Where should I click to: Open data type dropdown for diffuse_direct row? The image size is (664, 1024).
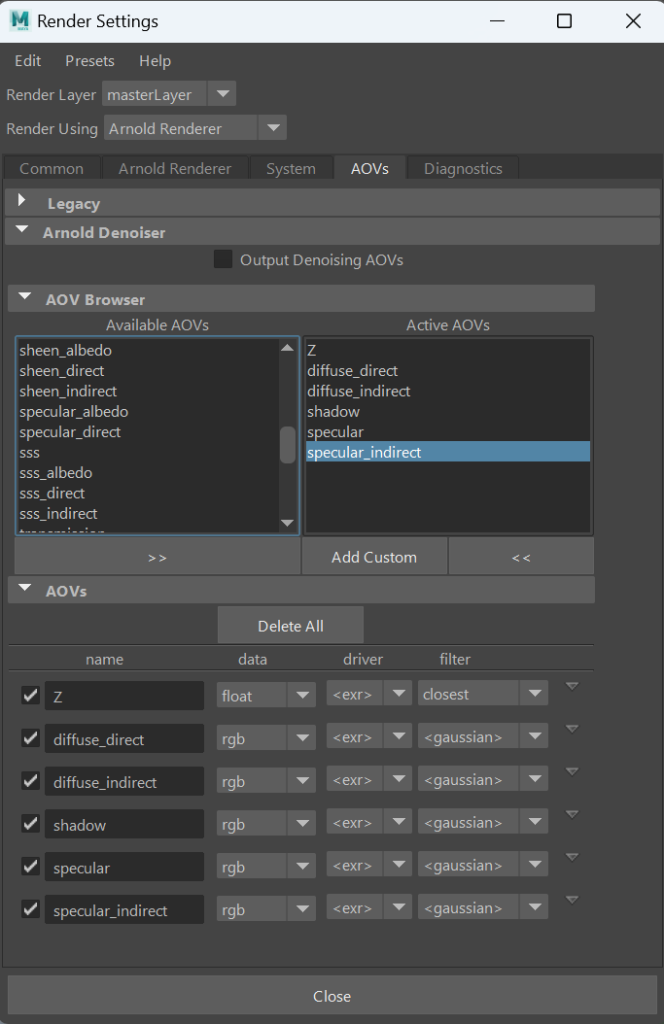(x=266, y=738)
